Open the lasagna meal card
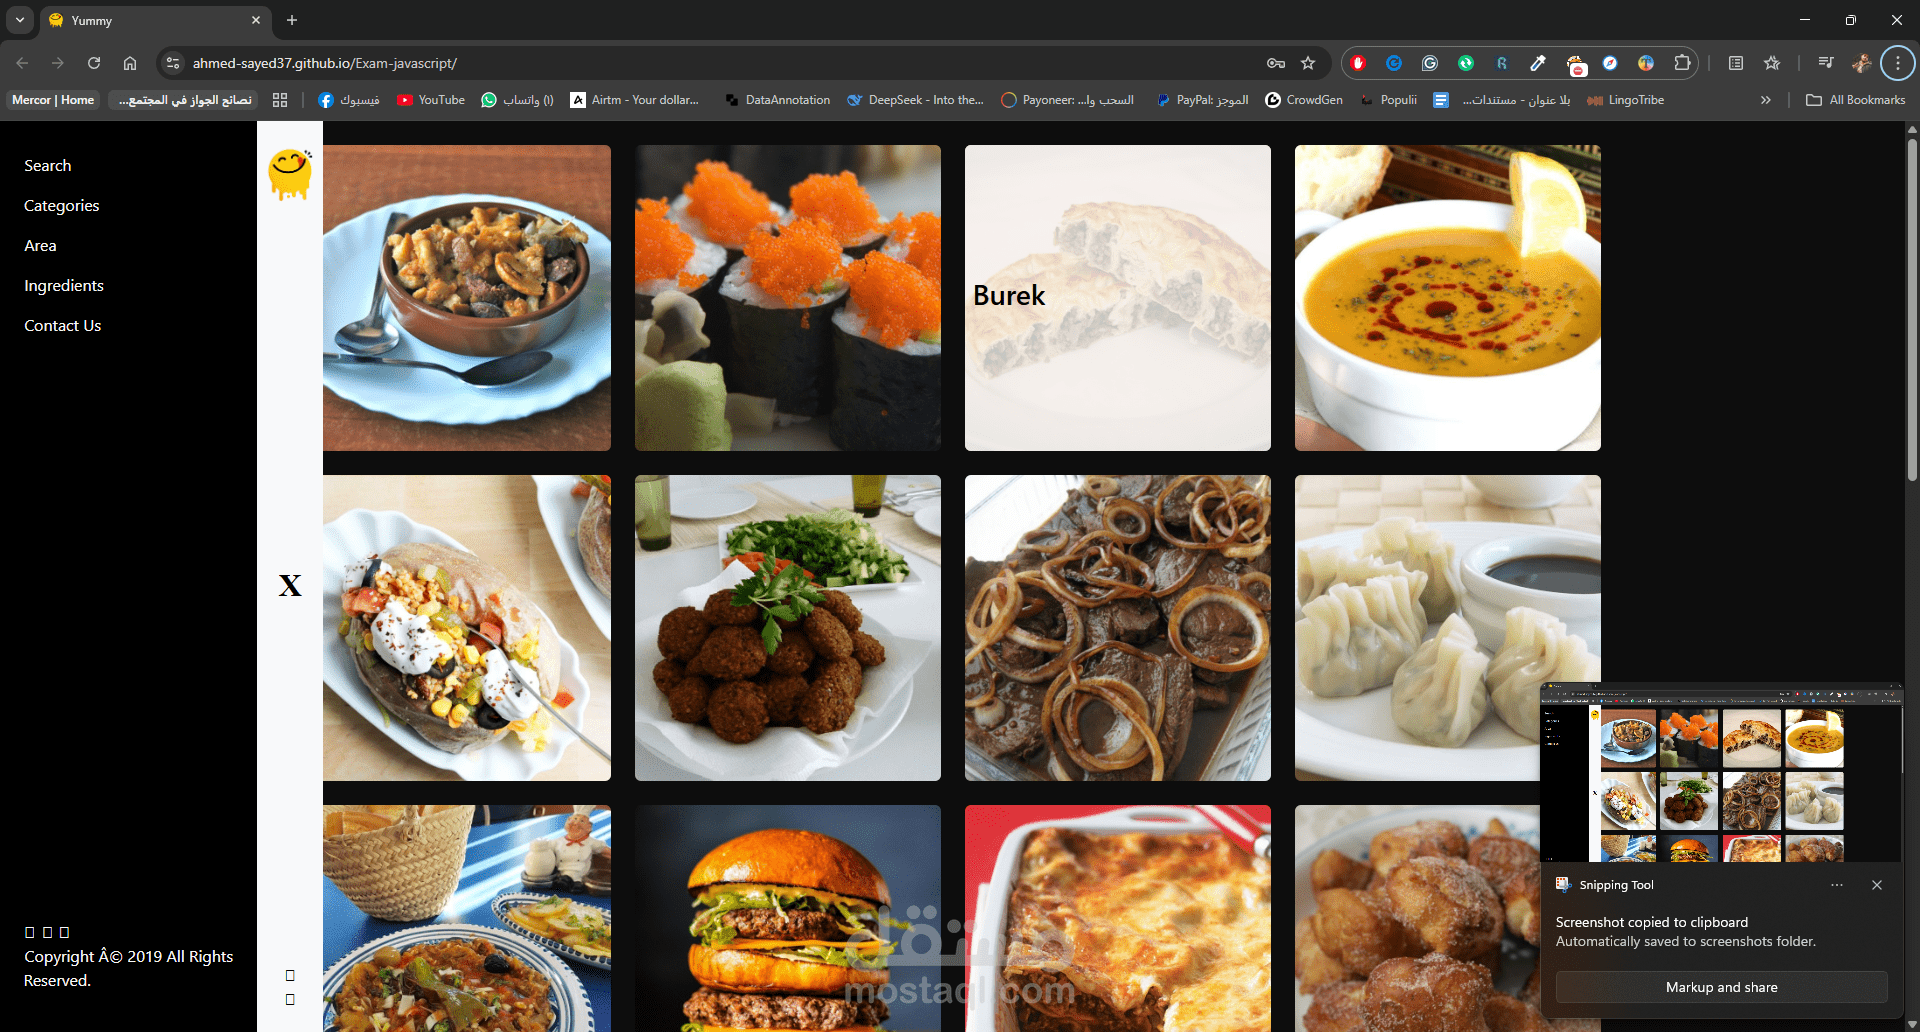 point(1118,918)
